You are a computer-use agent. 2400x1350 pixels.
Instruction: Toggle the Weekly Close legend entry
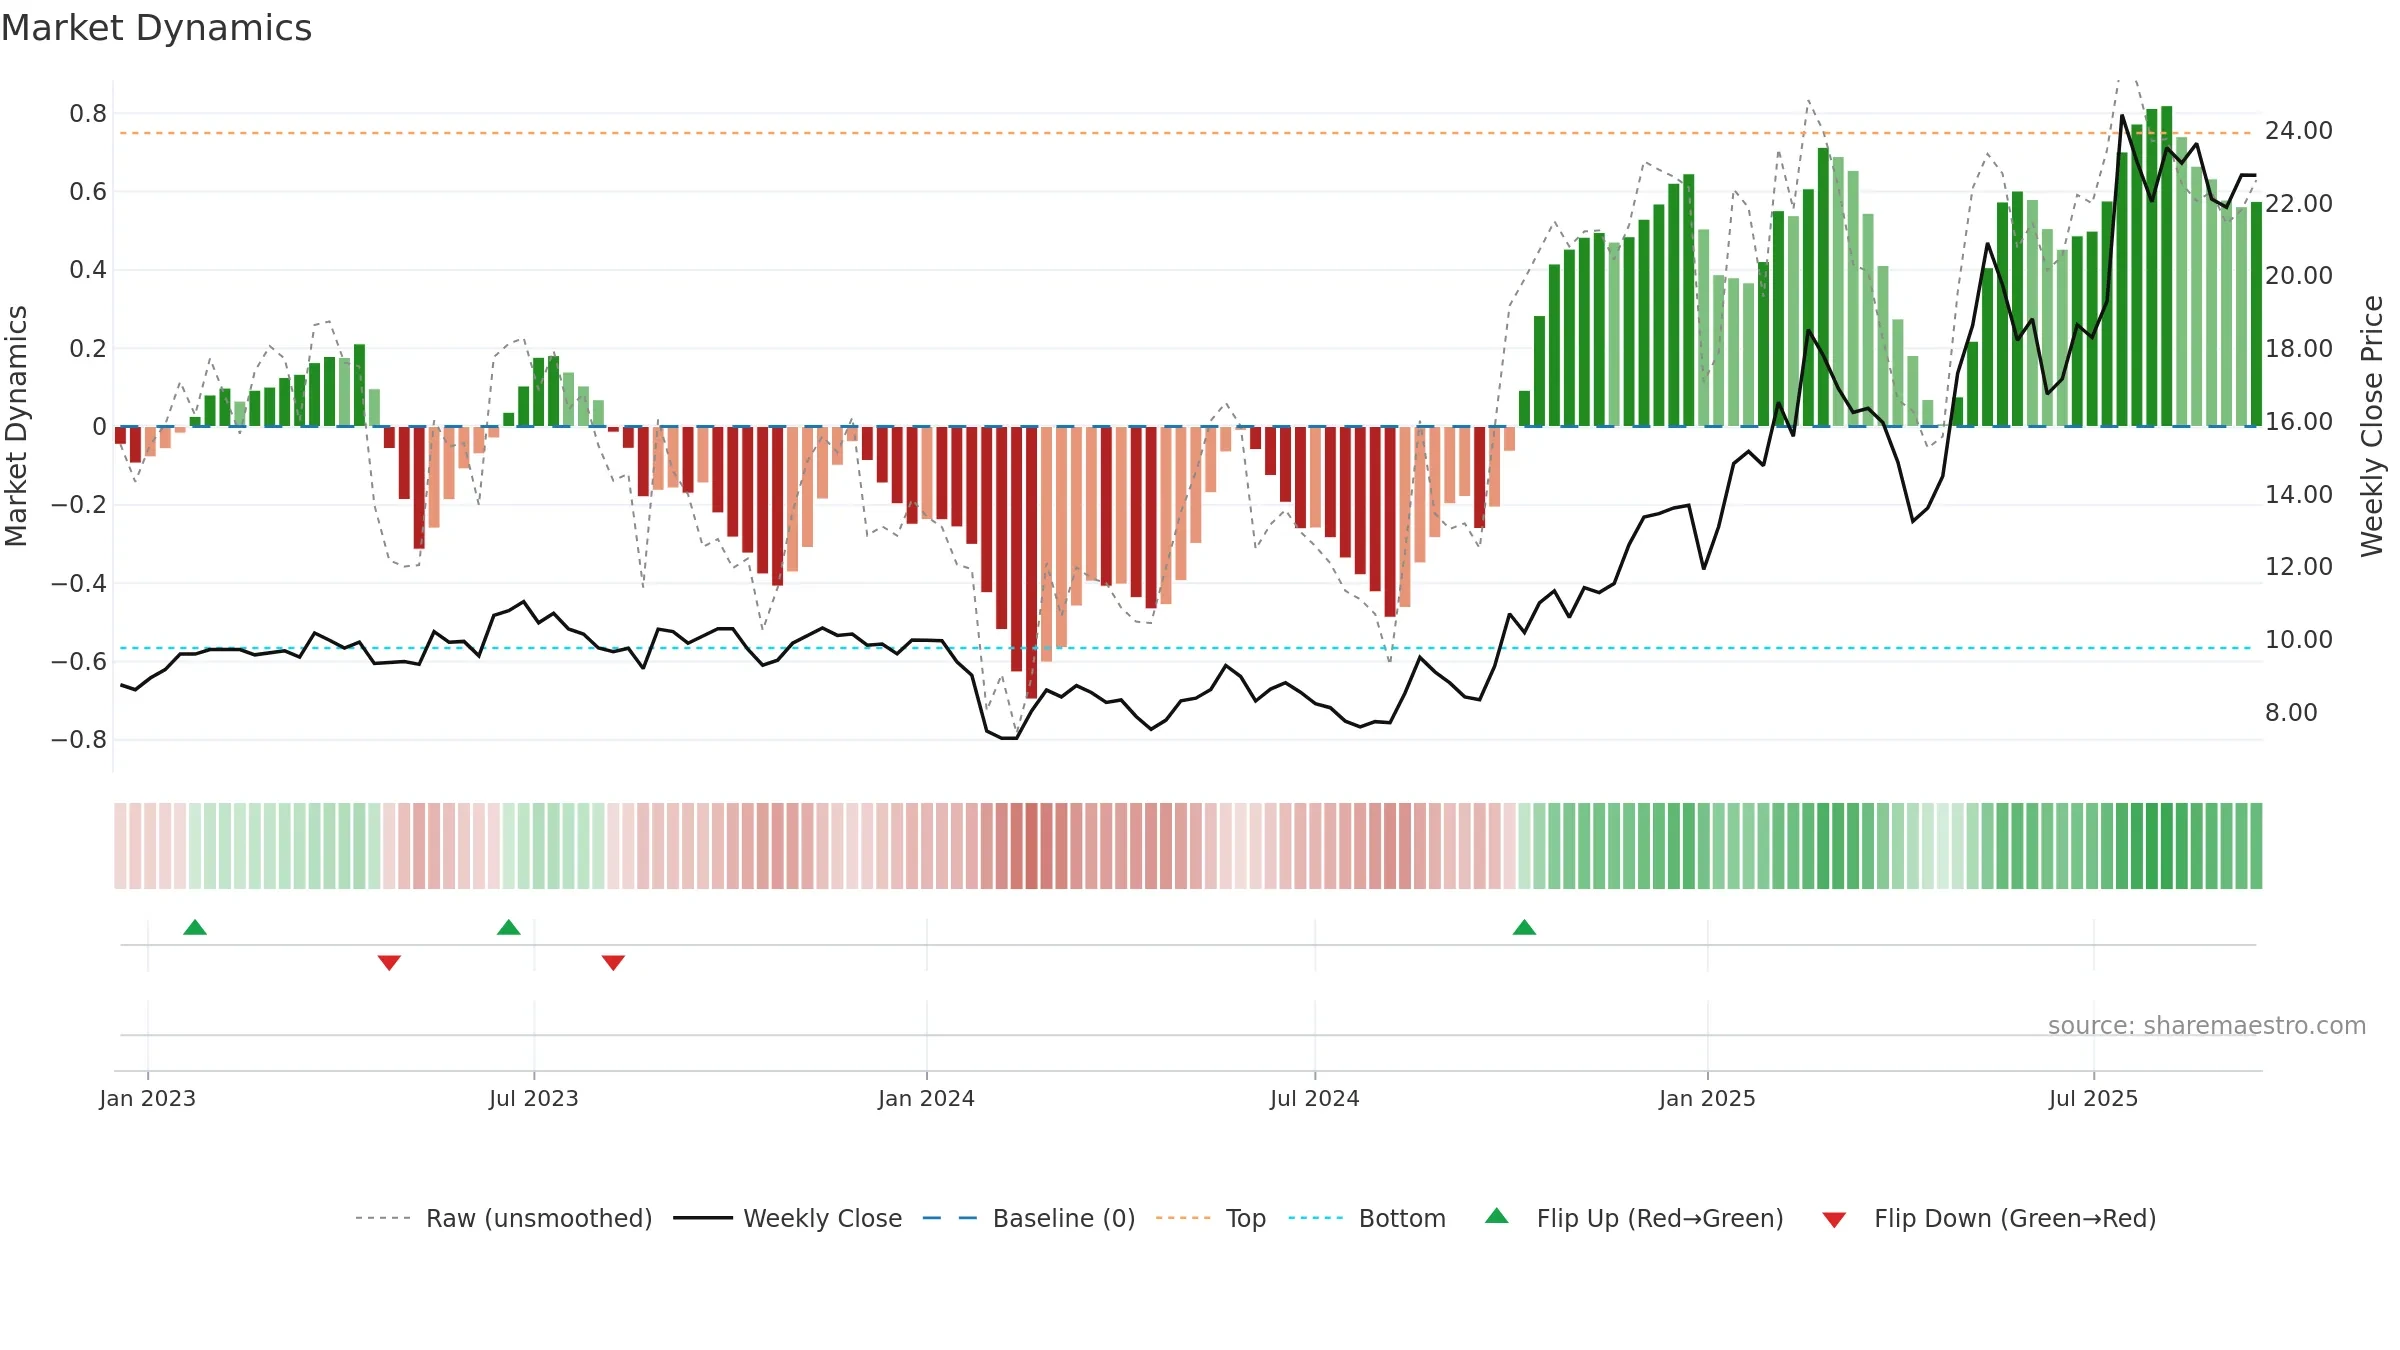pyautogui.click(x=788, y=1218)
